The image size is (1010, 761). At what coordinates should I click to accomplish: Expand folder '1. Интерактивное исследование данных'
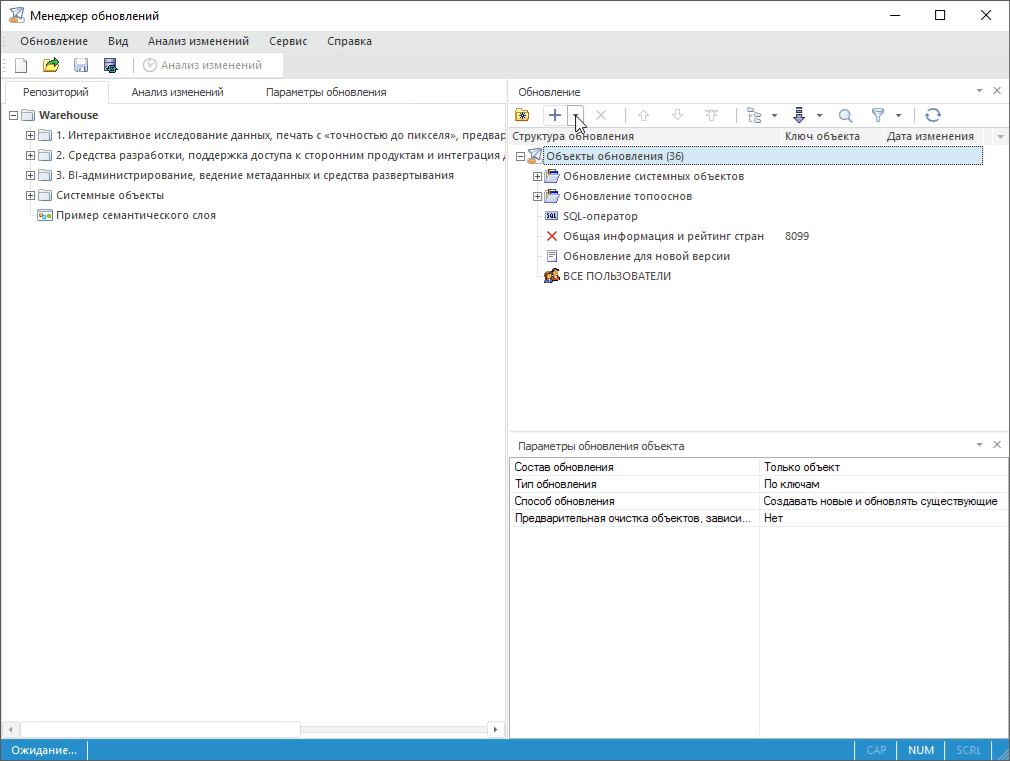(30, 135)
